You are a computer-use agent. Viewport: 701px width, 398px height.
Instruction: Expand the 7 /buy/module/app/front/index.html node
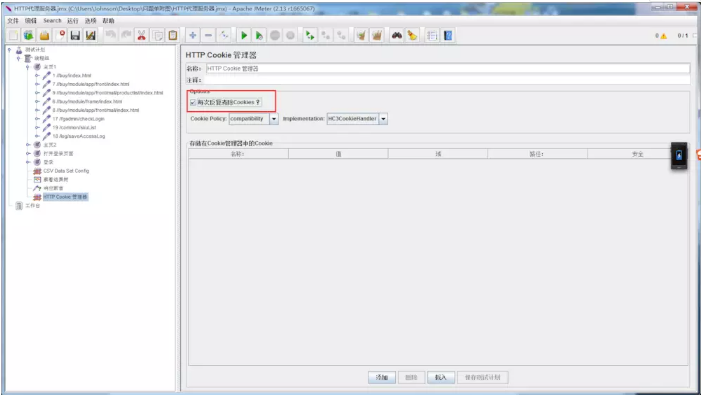(x=37, y=84)
